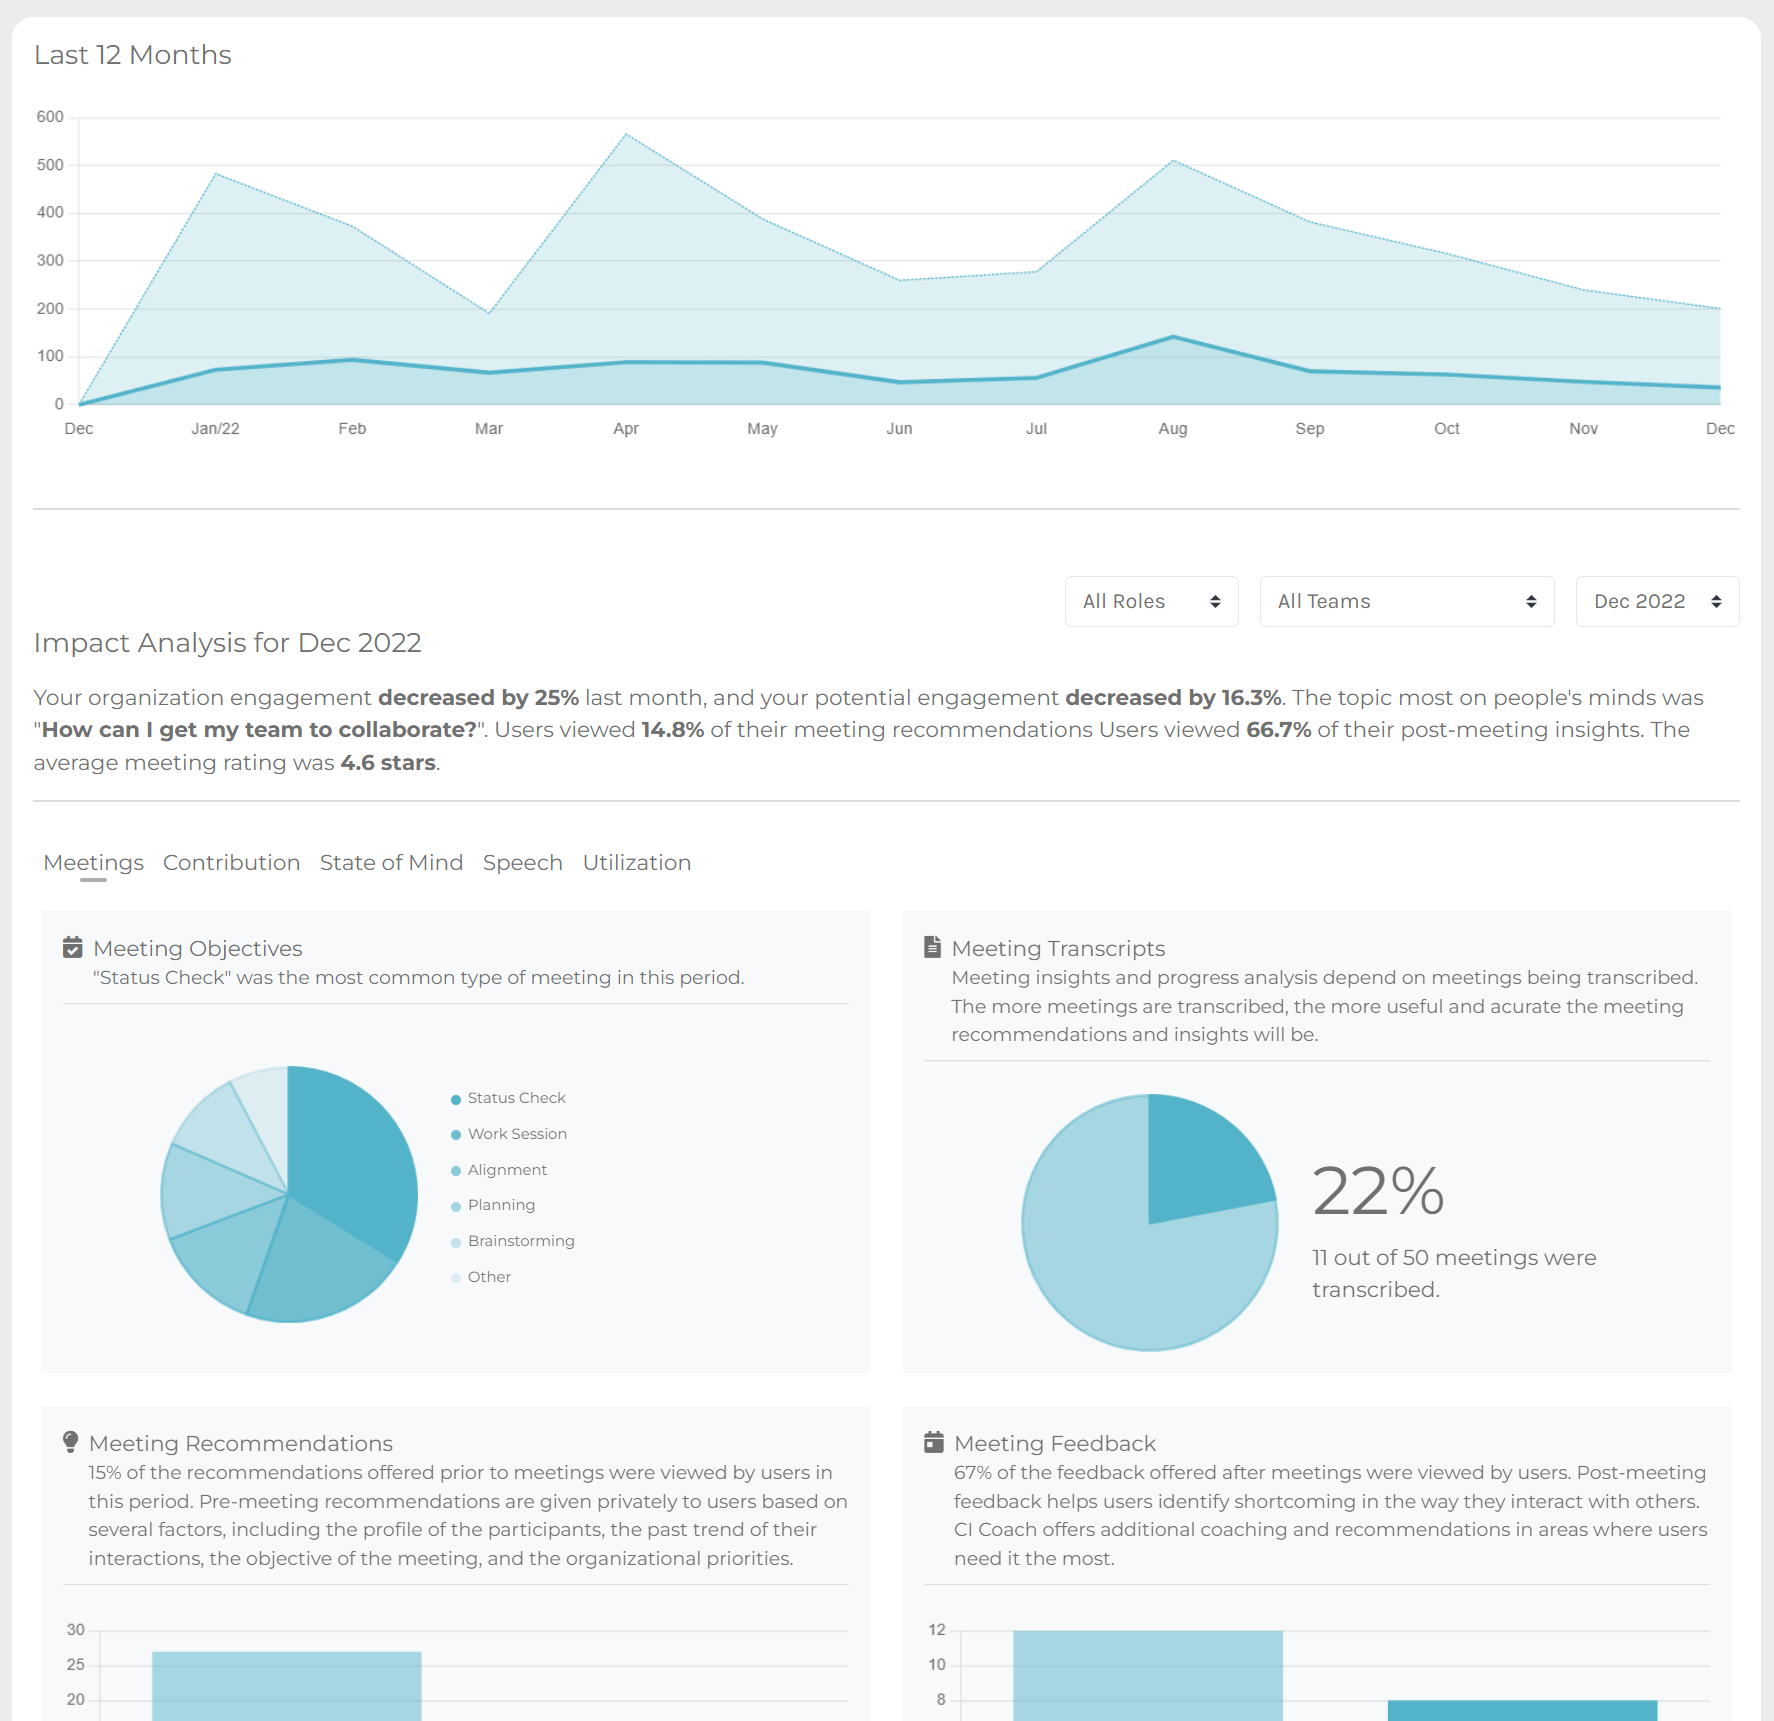Click the dark bar in Meeting Feedback chart
This screenshot has width=1774, height=1721.
coord(1522,1710)
